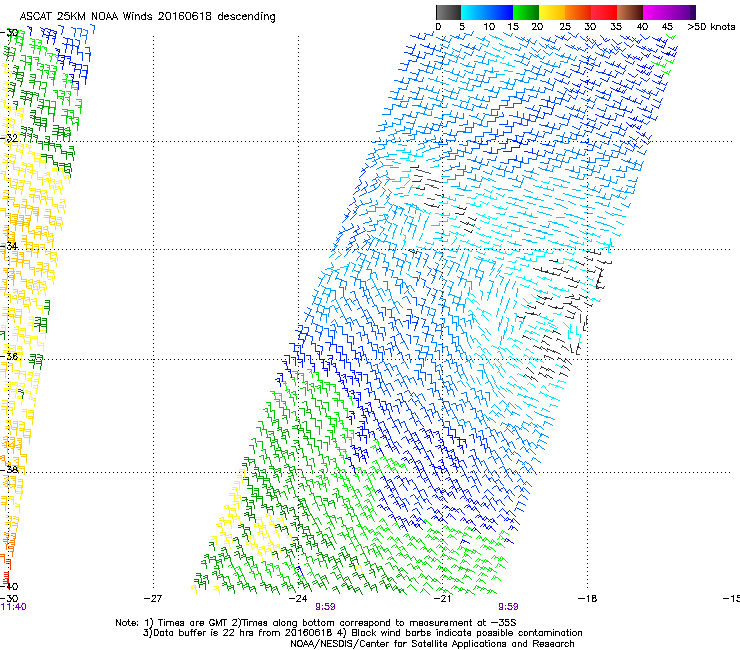The image size is (740, 650).
Task: Click the cyan-blue 5-15 knots color segment
Action: [x=487, y=12]
